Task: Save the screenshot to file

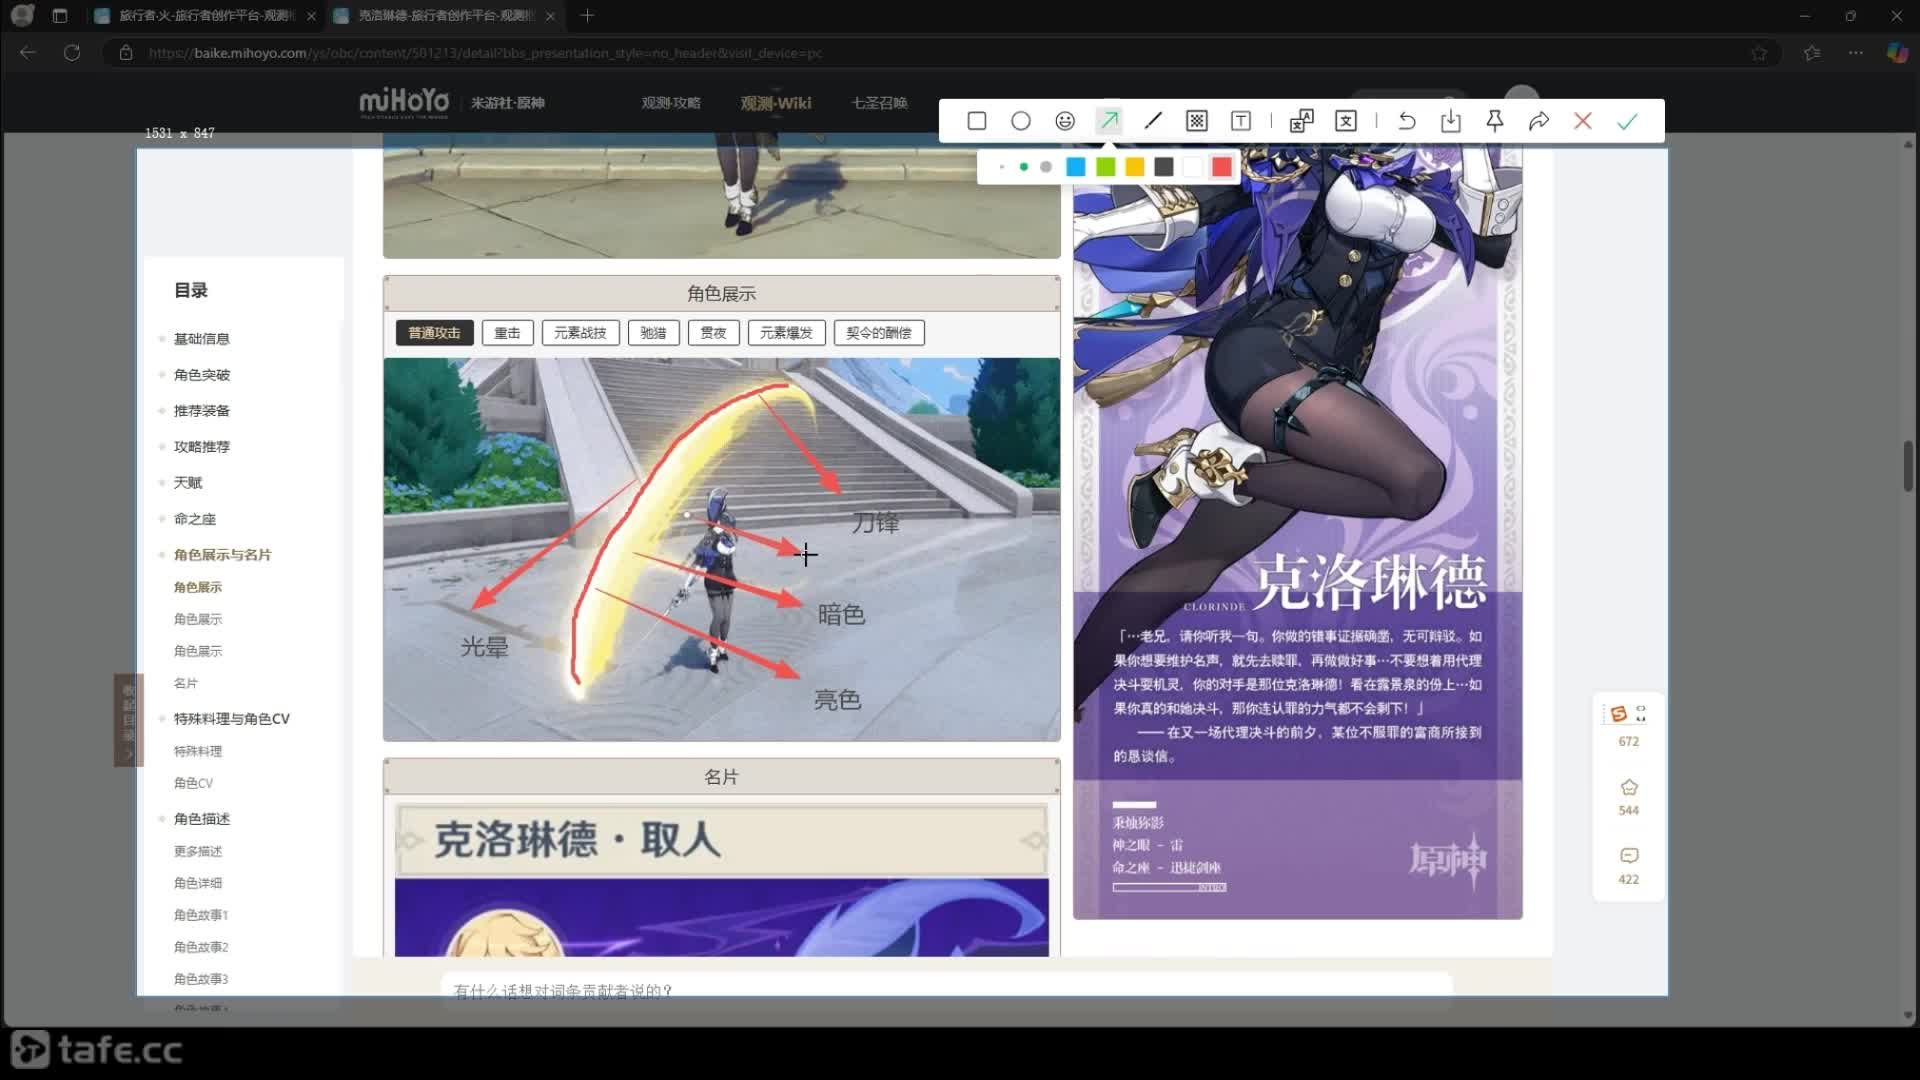Action: pos(1451,121)
